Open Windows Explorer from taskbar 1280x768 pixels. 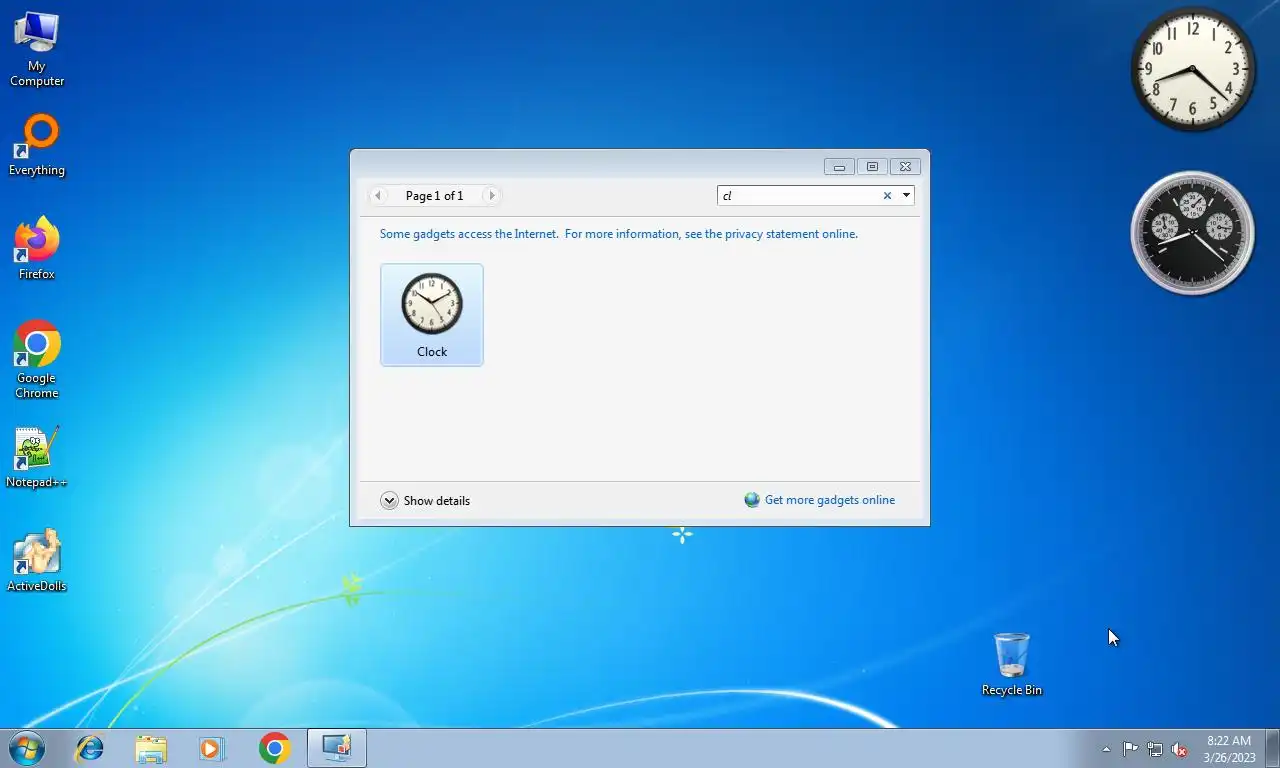click(151, 748)
